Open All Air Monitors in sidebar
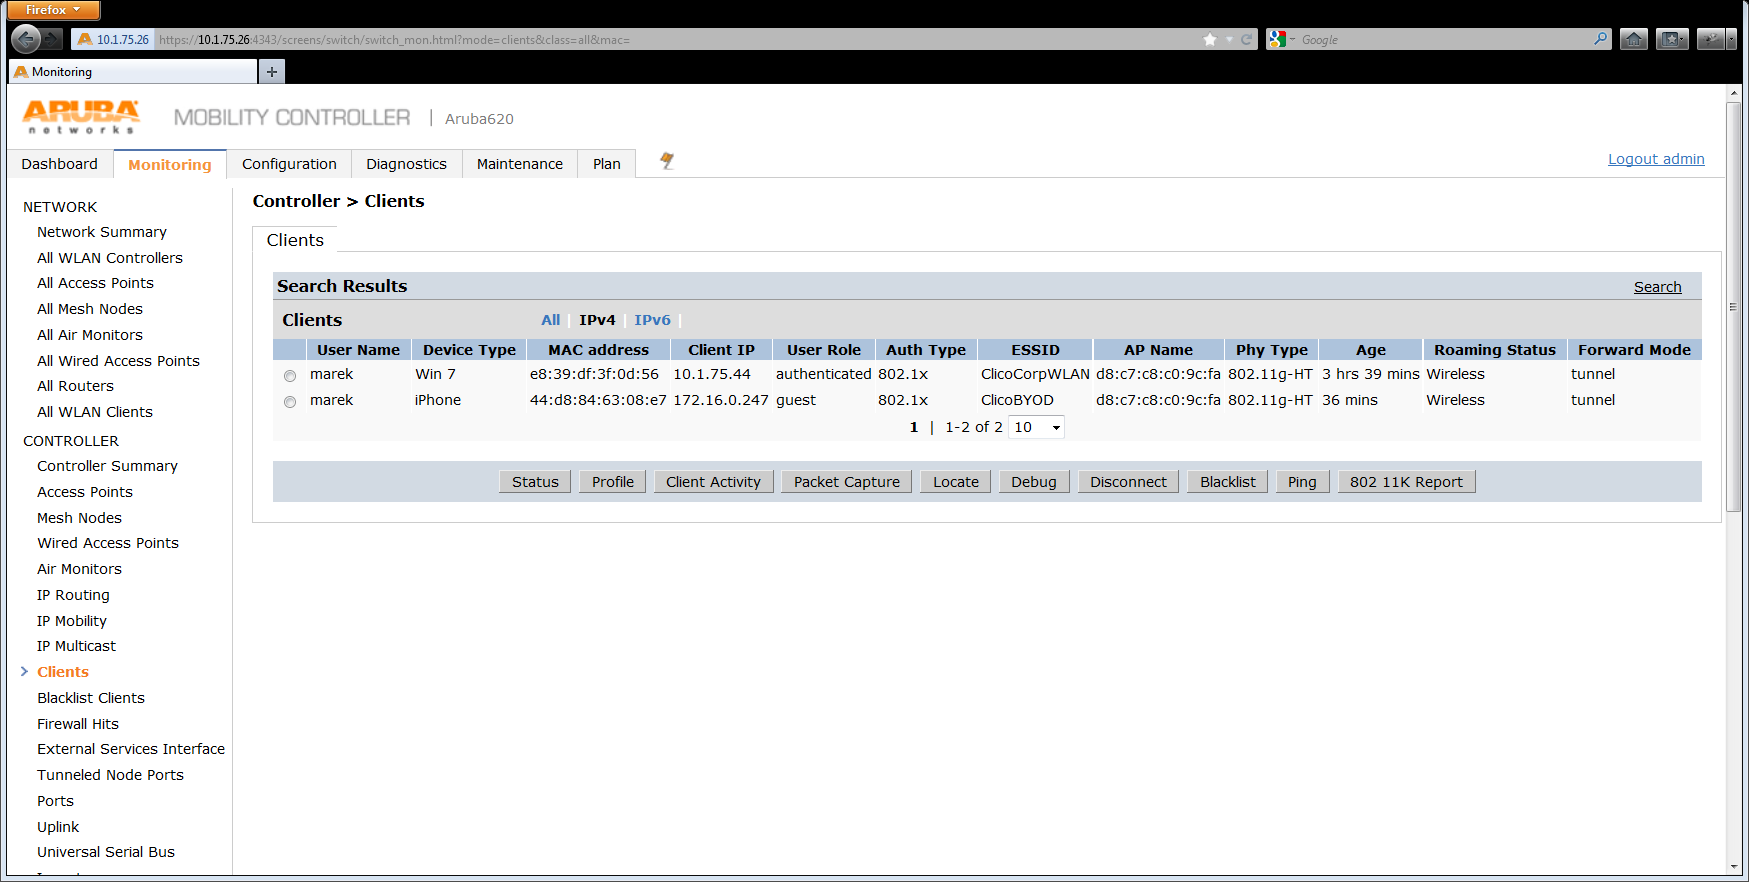This screenshot has height=882, width=1749. coord(90,335)
